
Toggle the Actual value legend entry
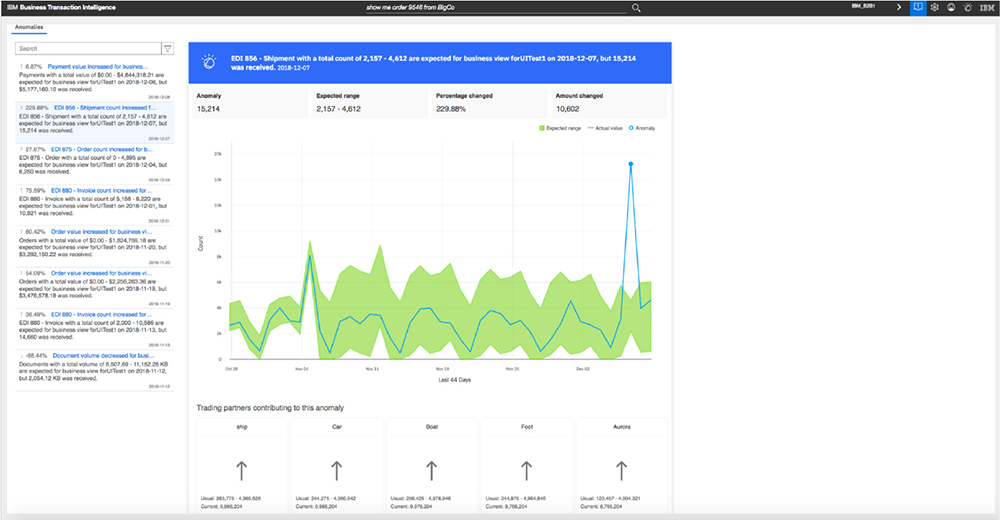[605, 128]
